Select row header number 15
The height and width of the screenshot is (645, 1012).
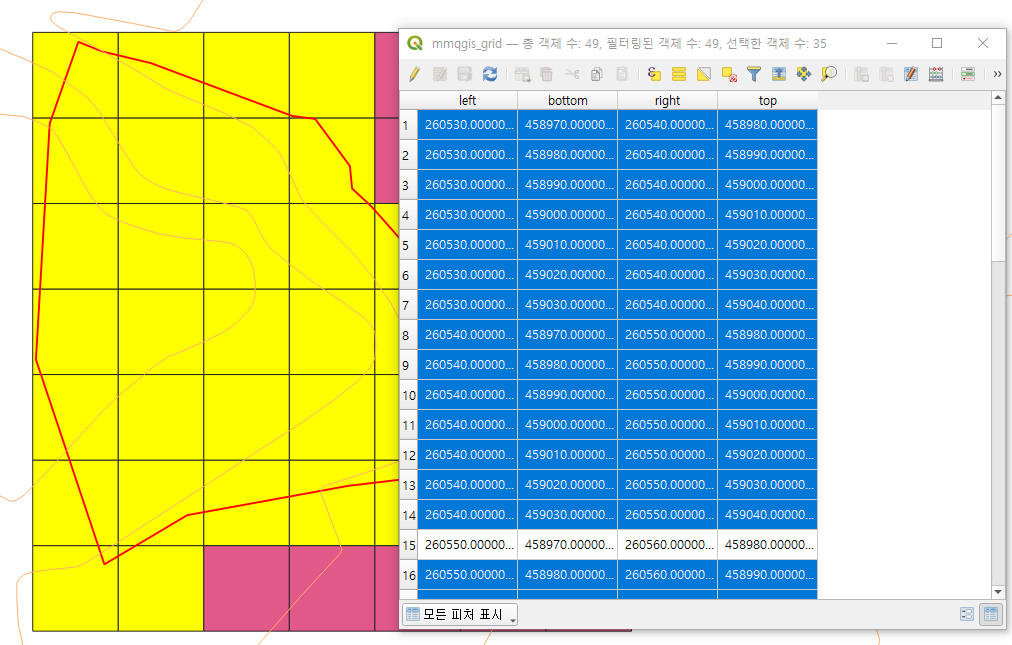pos(409,545)
